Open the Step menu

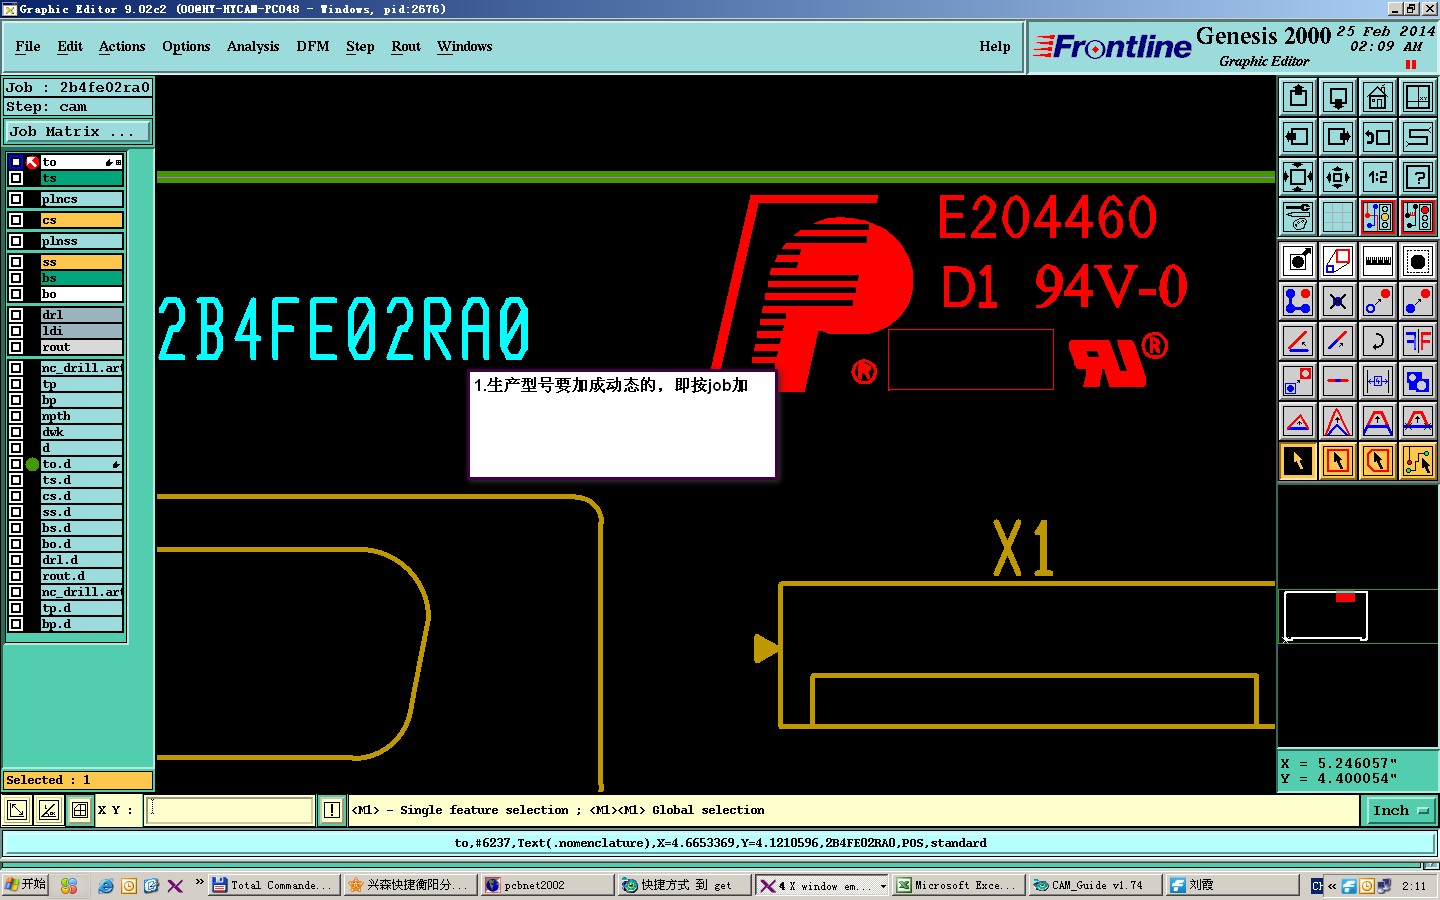[x=360, y=47]
